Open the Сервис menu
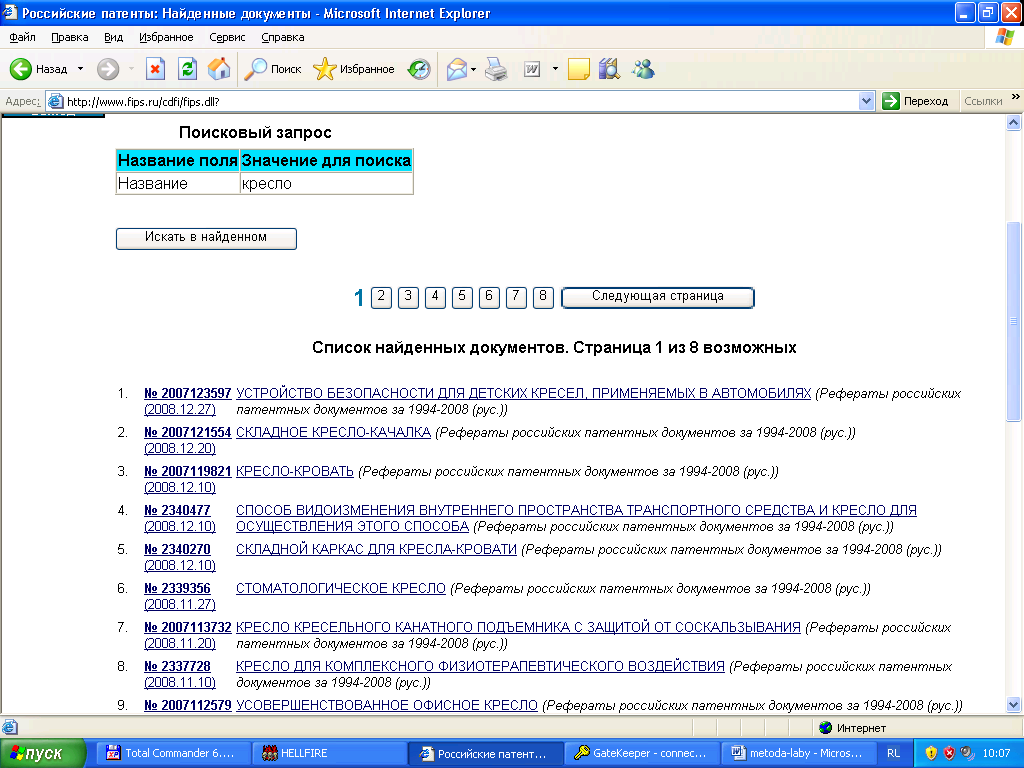Screen dimensions: 1024x768 (227, 37)
